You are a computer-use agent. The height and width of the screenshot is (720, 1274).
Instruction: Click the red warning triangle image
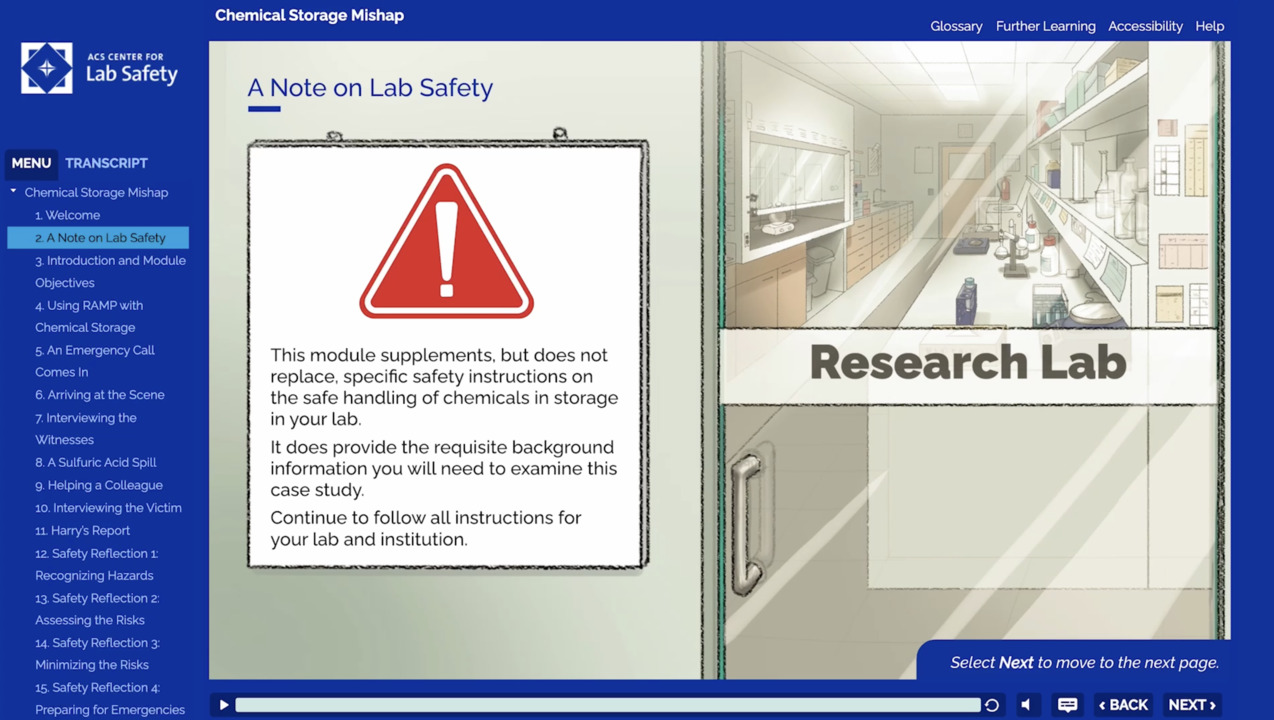pyautogui.click(x=446, y=243)
